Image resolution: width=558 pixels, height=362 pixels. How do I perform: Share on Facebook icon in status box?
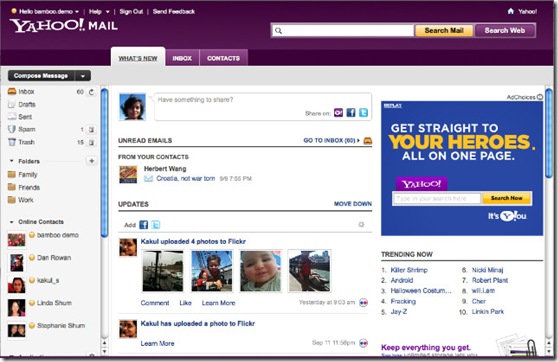pos(351,112)
